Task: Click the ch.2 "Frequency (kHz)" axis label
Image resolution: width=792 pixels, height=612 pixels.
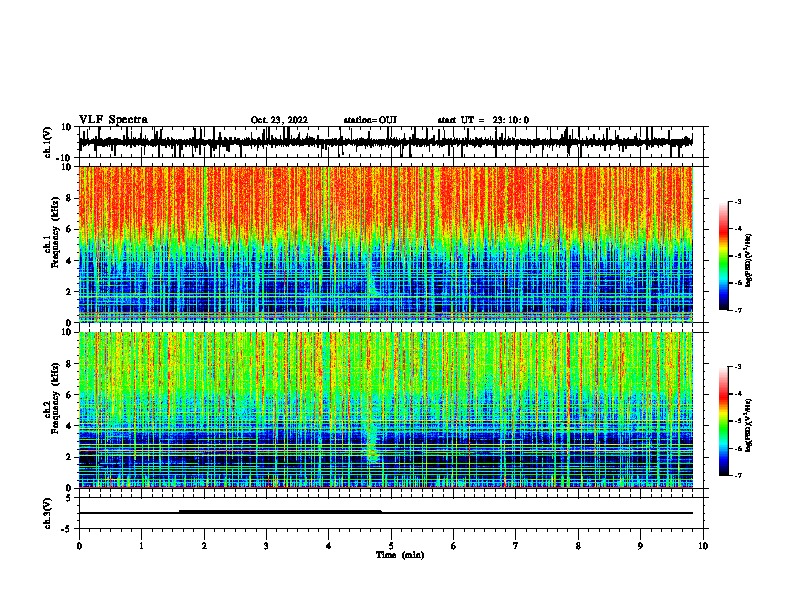Action: click(x=55, y=398)
